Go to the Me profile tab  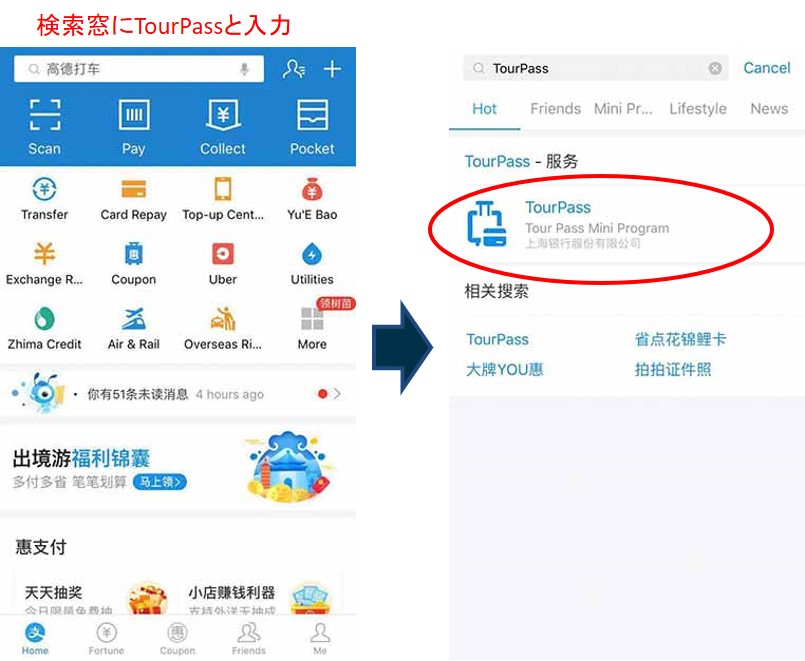click(320, 638)
